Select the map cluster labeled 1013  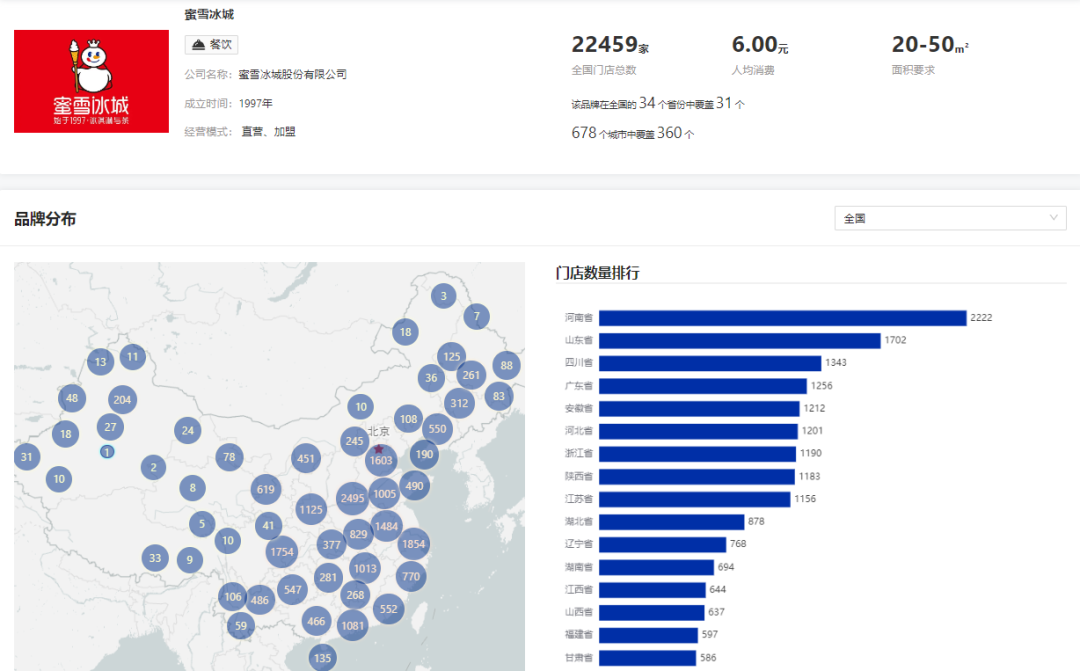point(365,568)
